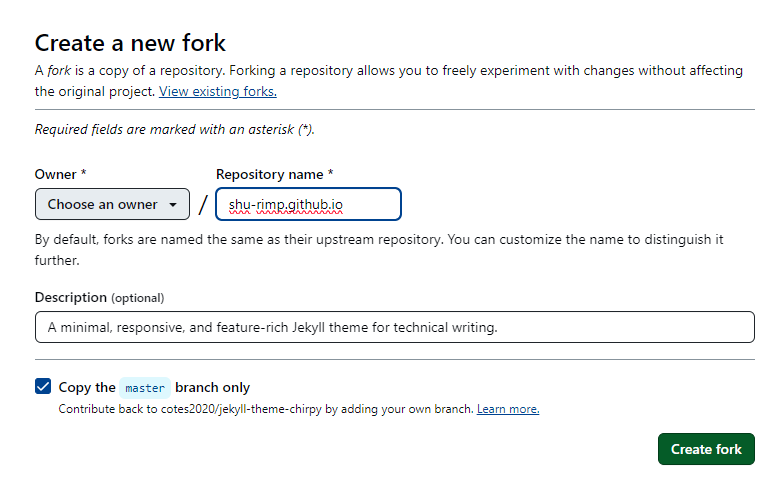Open the Choose an owner dropdown
This screenshot has height=481, width=773.
112,204
